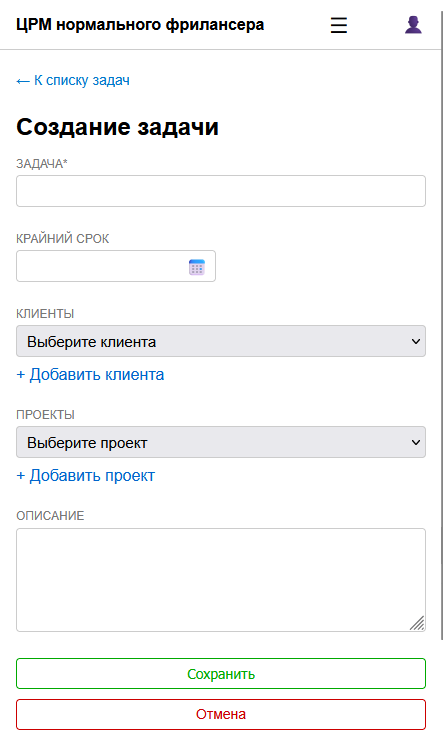Cancel creation with 'Отмена' button
443x742 pixels.
[x=221, y=715]
